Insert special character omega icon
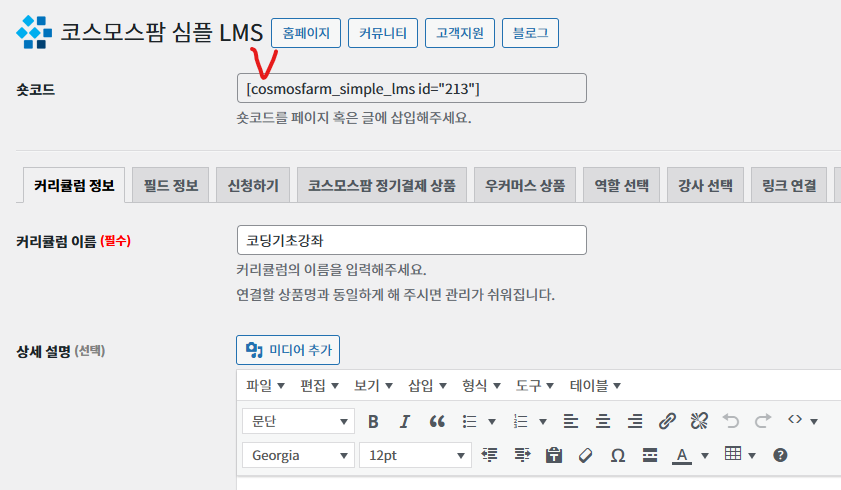841x490 pixels. click(x=618, y=456)
